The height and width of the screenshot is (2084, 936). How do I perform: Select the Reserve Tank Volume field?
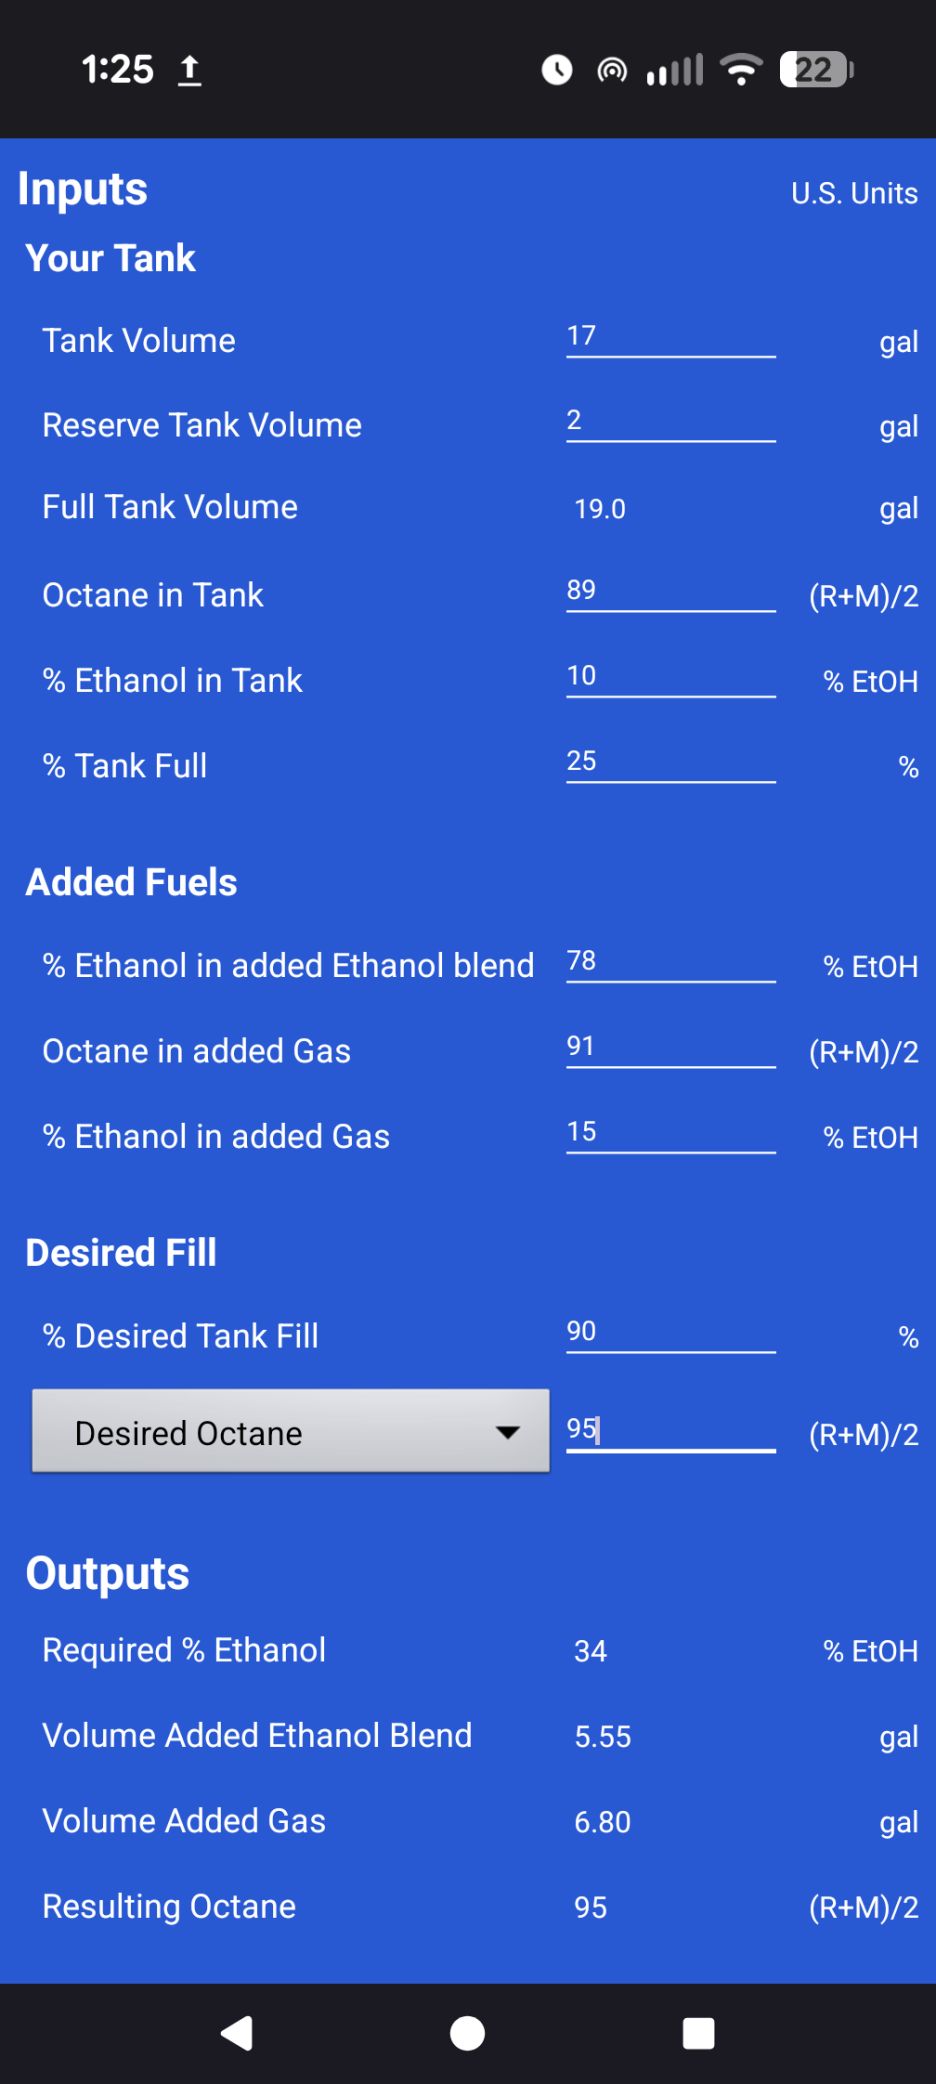coord(670,422)
